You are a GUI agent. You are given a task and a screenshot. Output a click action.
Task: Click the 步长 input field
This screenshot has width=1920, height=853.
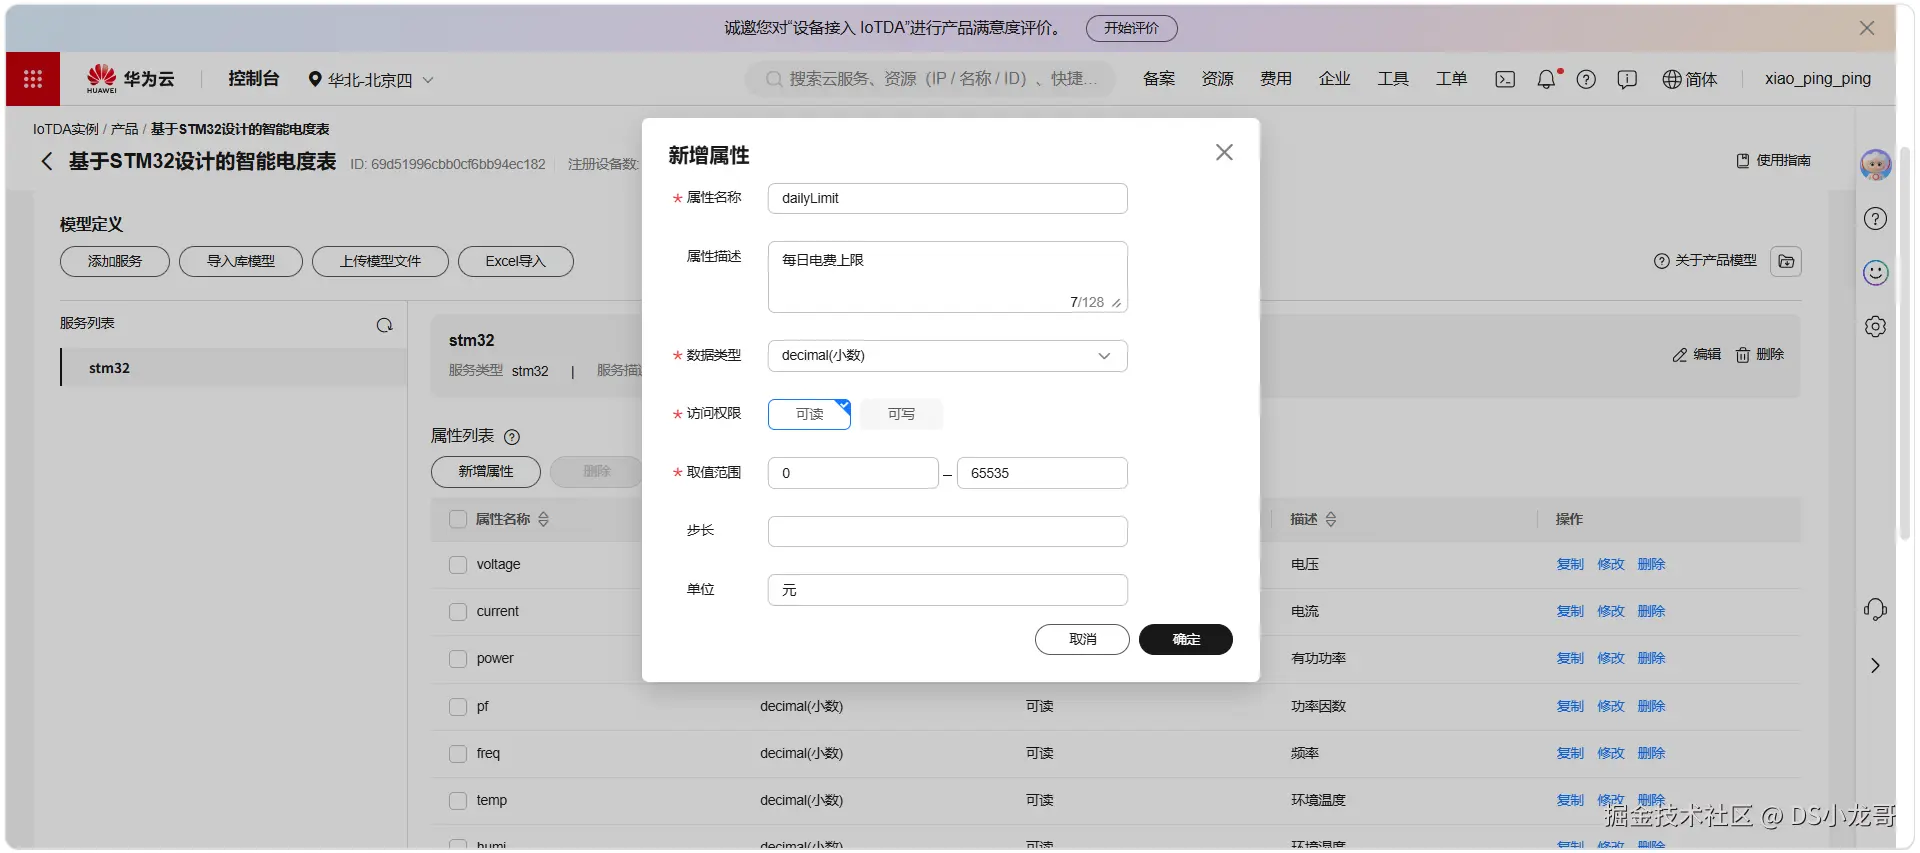point(947,531)
